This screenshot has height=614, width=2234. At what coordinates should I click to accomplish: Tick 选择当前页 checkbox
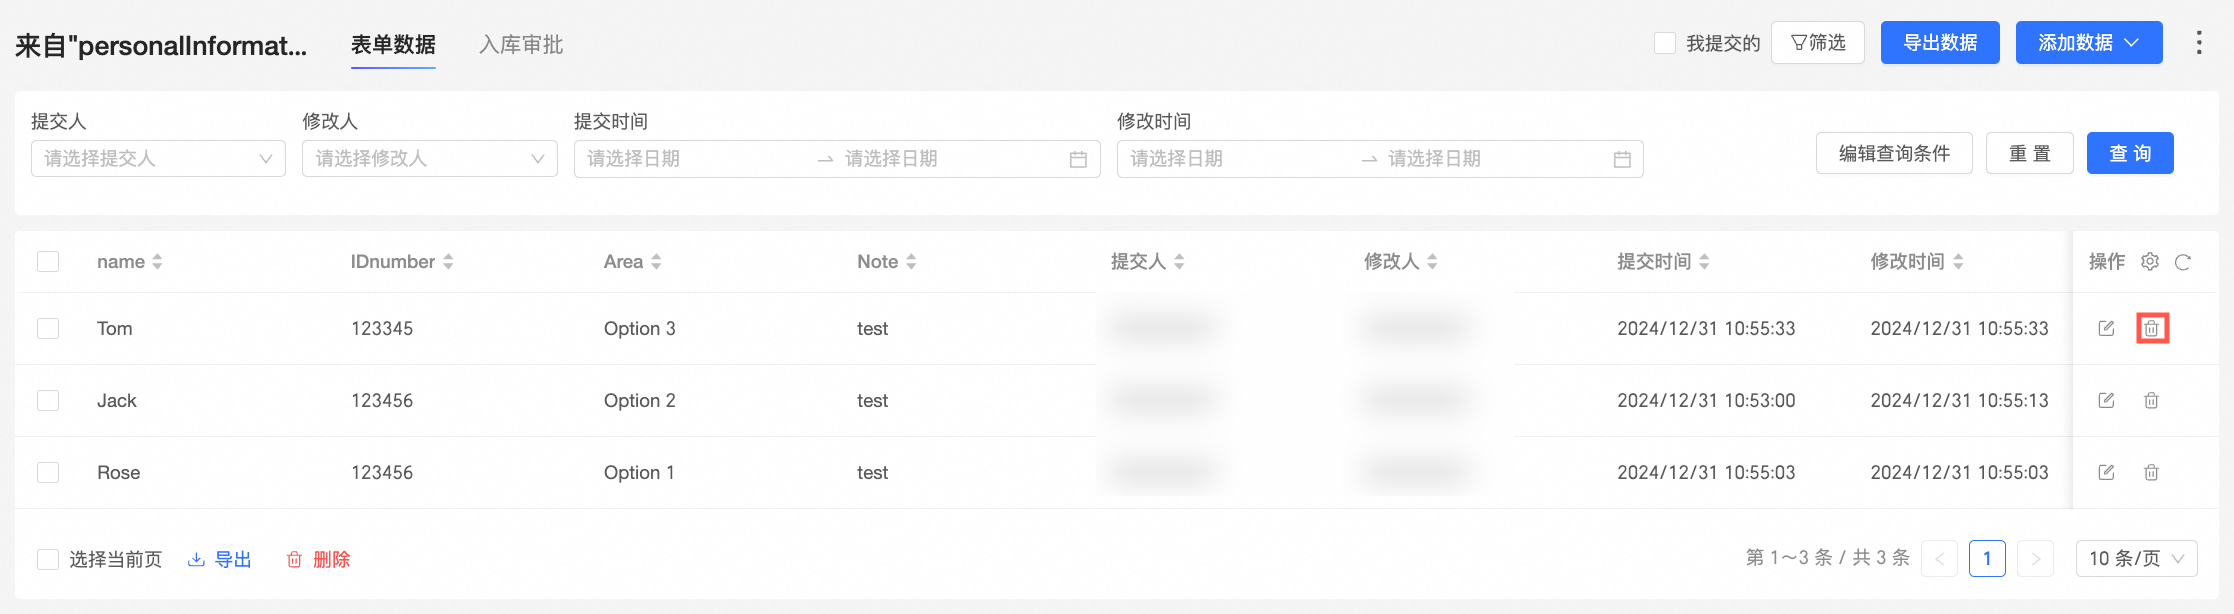point(48,559)
